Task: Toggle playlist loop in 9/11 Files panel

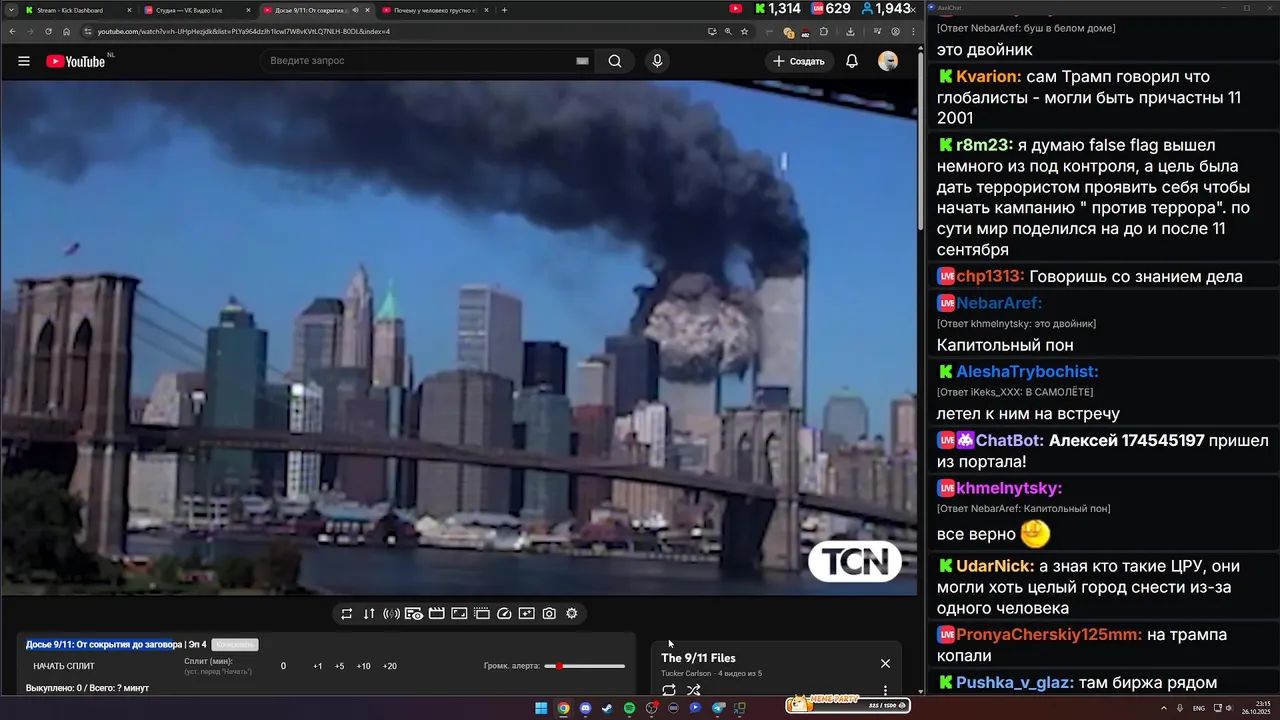Action: pos(669,690)
